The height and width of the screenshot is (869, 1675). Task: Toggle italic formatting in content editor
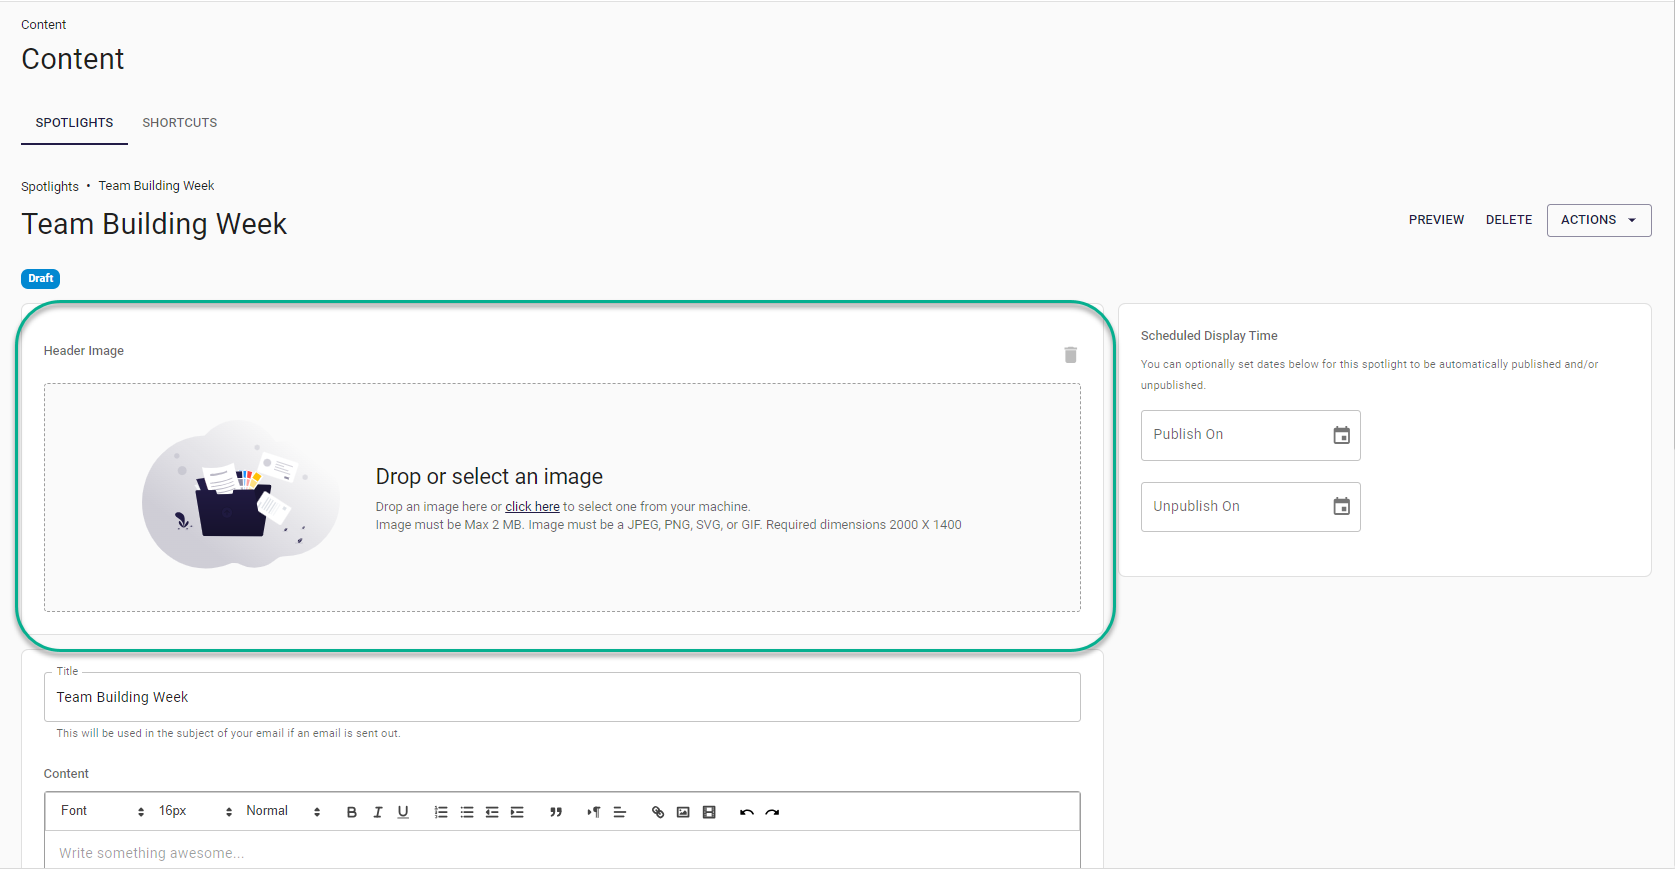pos(378,812)
